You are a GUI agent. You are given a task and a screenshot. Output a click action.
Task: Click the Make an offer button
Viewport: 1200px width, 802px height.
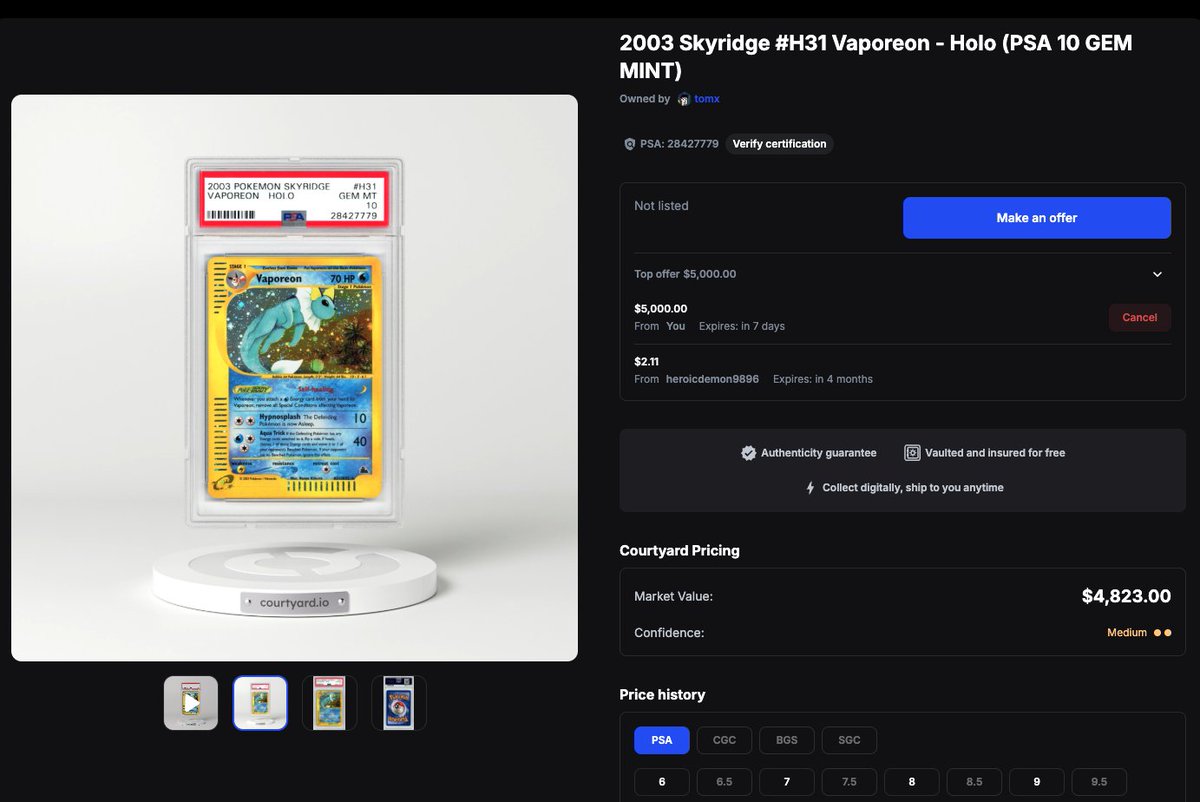(x=1036, y=218)
